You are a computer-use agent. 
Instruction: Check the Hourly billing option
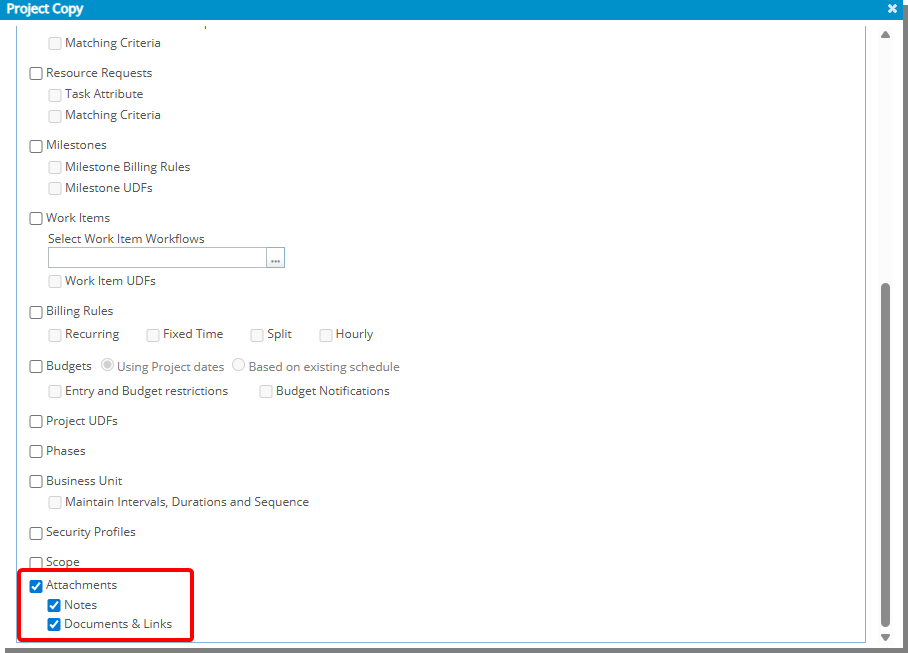(325, 334)
